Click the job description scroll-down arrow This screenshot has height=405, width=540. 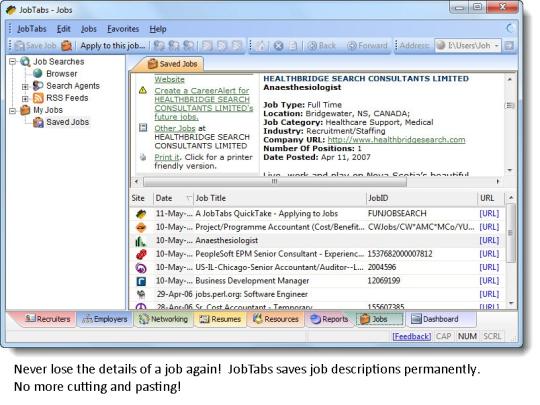pos(510,170)
